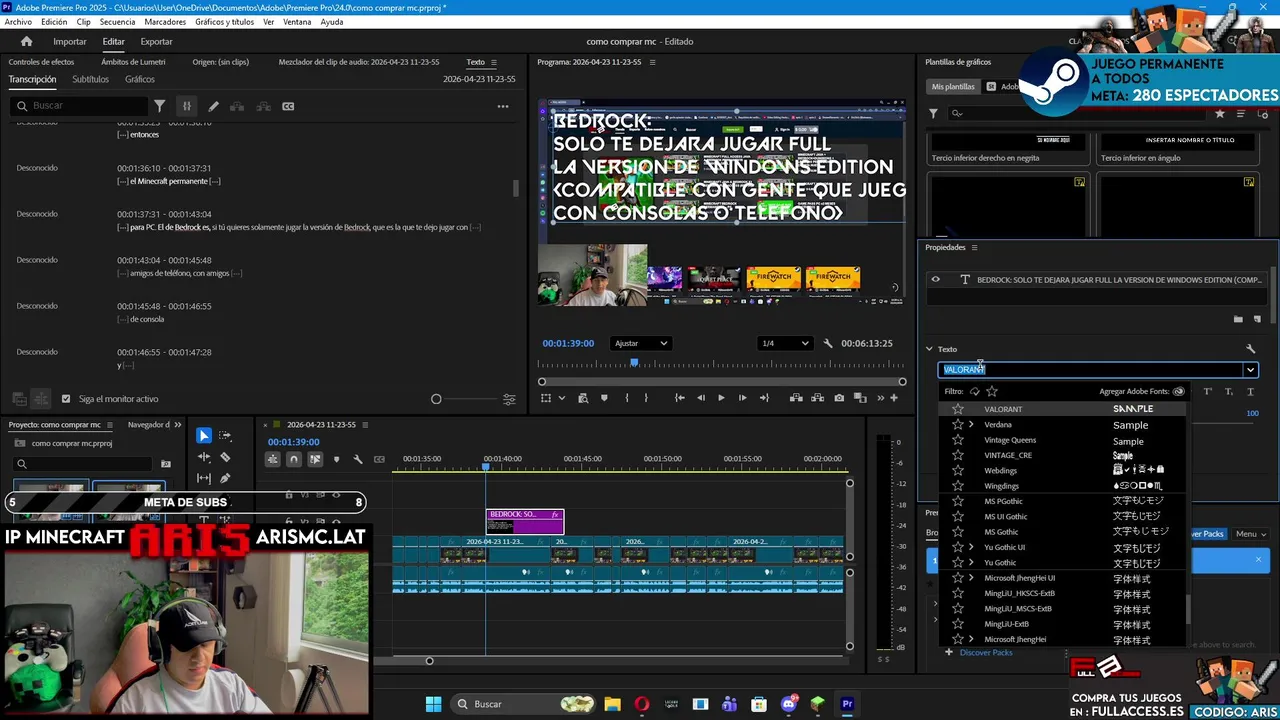1280x720 pixels.
Task: Click the timeline horizontal zoom scroll handle
Action: click(429, 660)
